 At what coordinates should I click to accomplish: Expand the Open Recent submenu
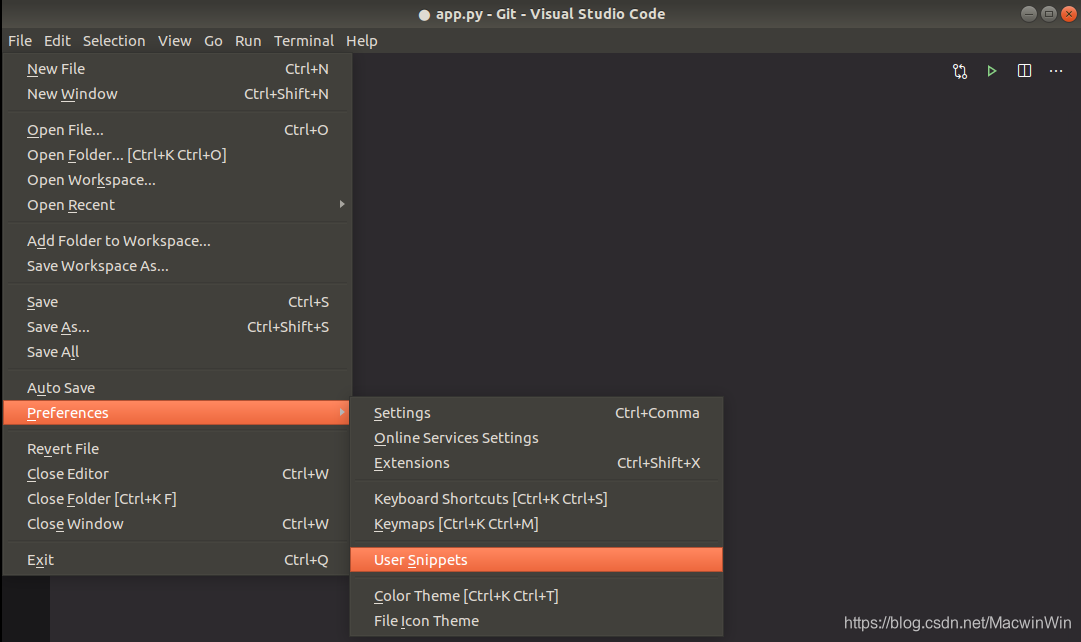click(178, 205)
